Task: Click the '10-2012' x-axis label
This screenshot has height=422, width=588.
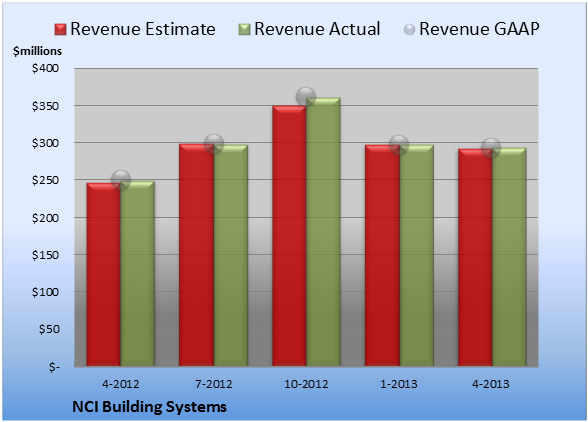Action: point(306,384)
